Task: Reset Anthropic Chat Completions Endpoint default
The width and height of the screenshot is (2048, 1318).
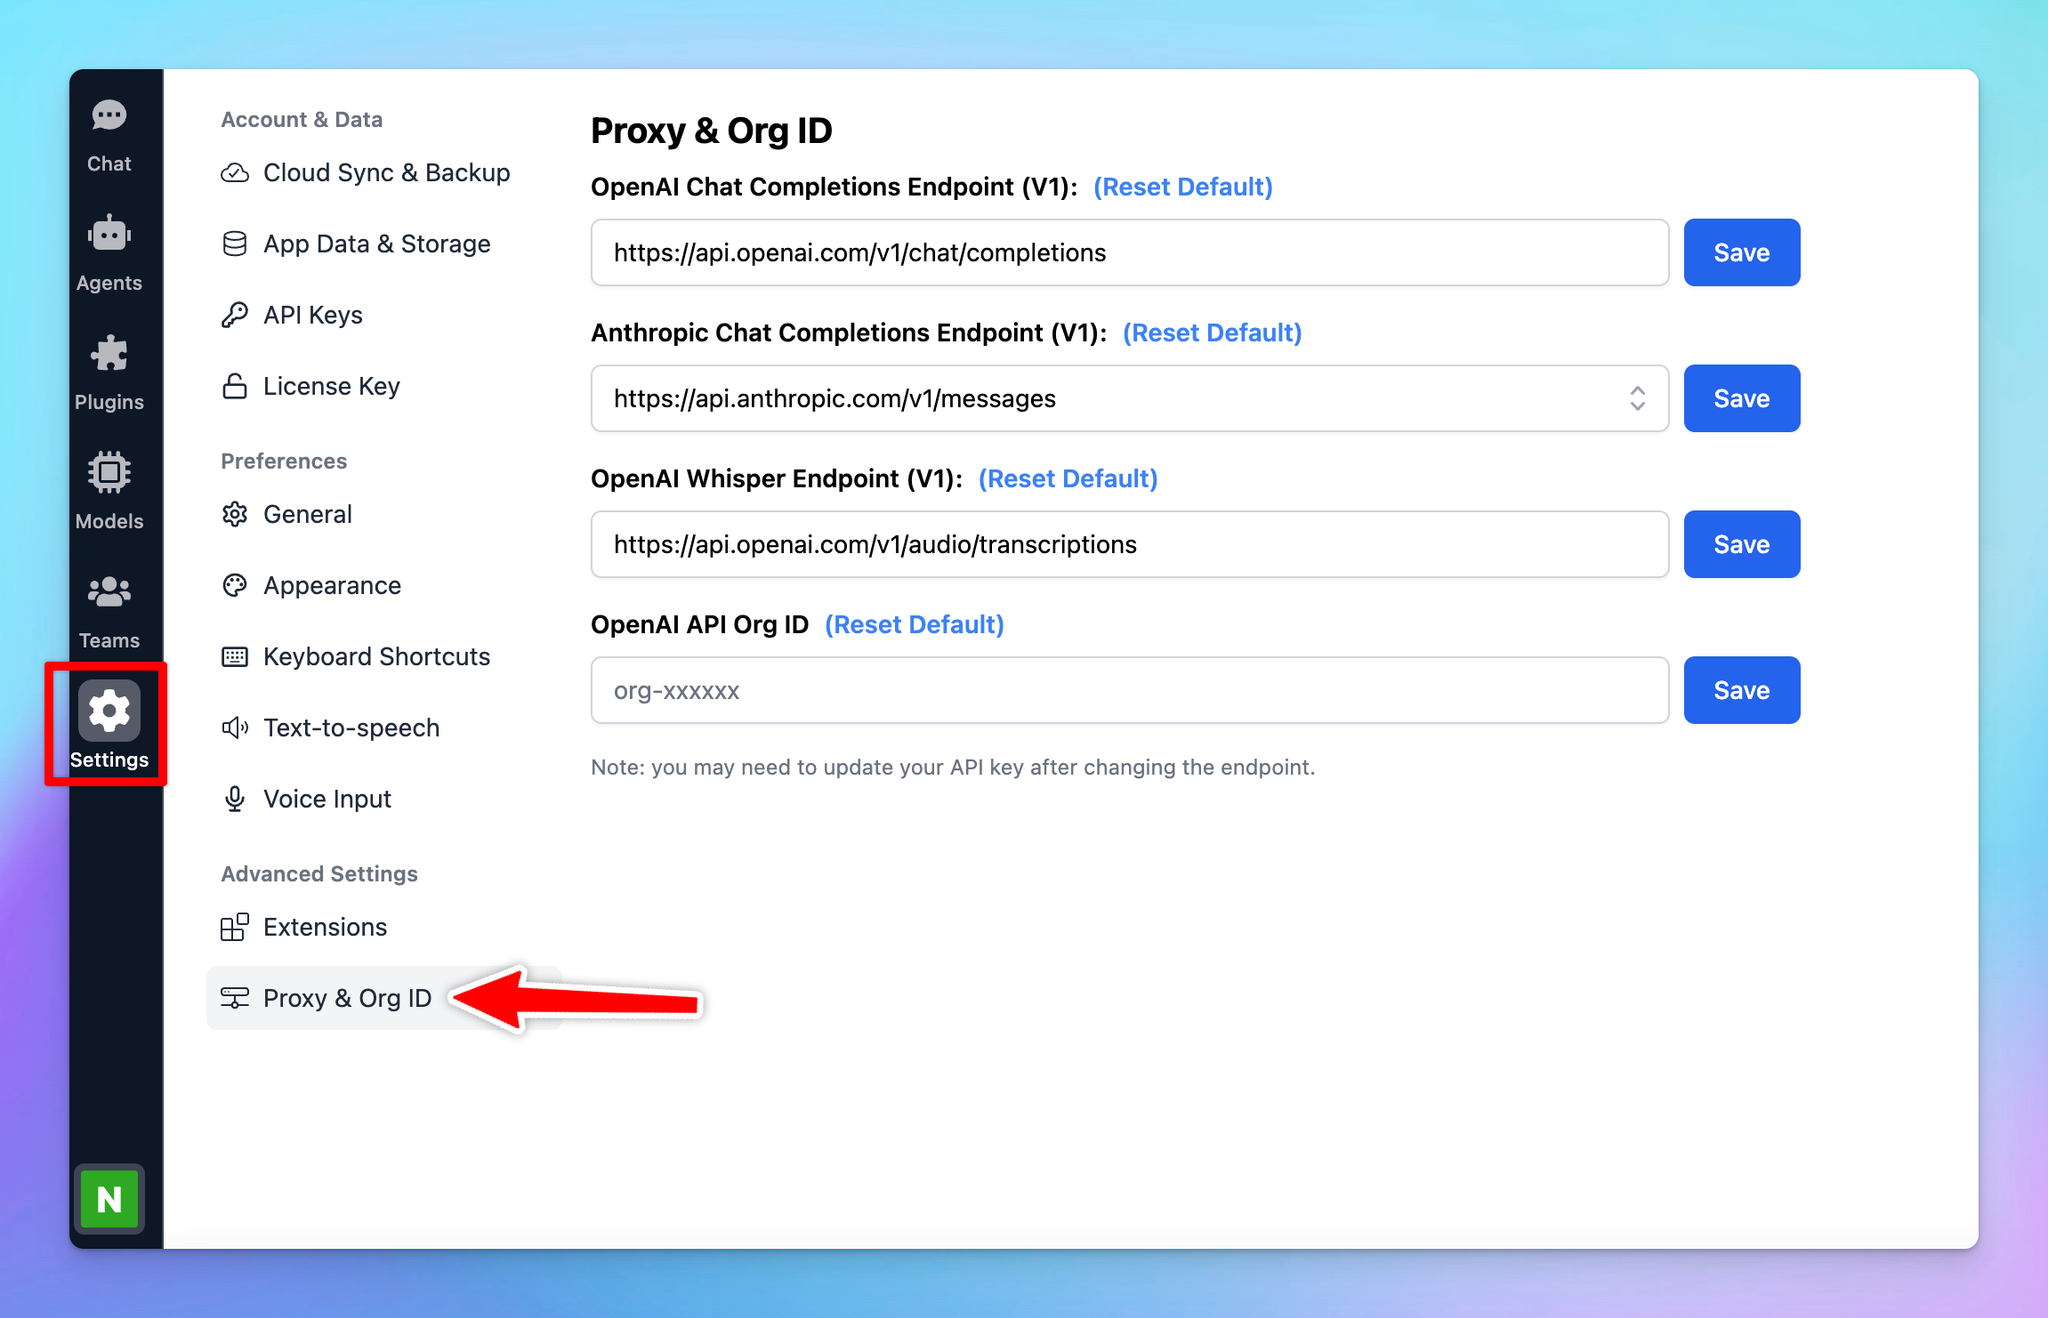Action: [x=1212, y=333]
